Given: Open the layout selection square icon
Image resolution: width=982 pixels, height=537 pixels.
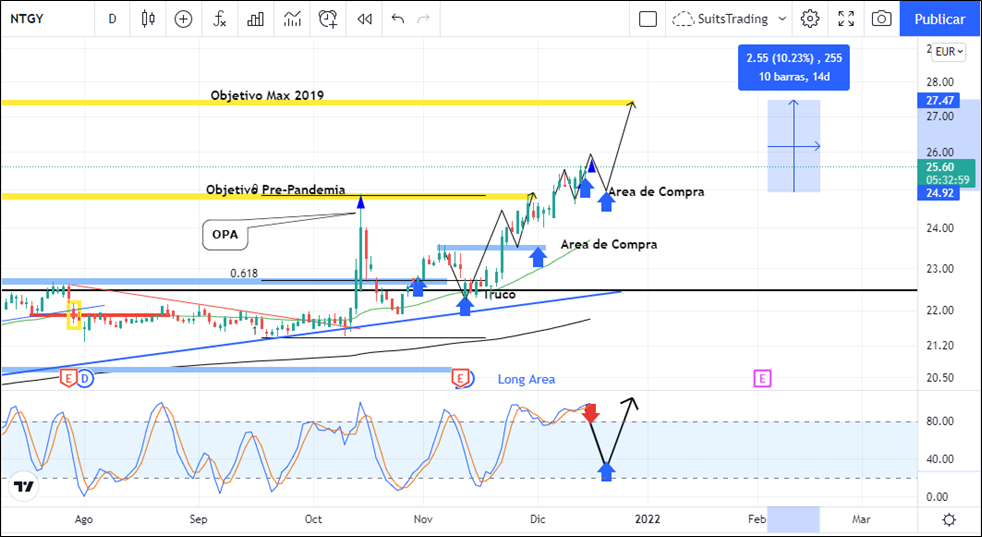Looking at the screenshot, I should [648, 19].
